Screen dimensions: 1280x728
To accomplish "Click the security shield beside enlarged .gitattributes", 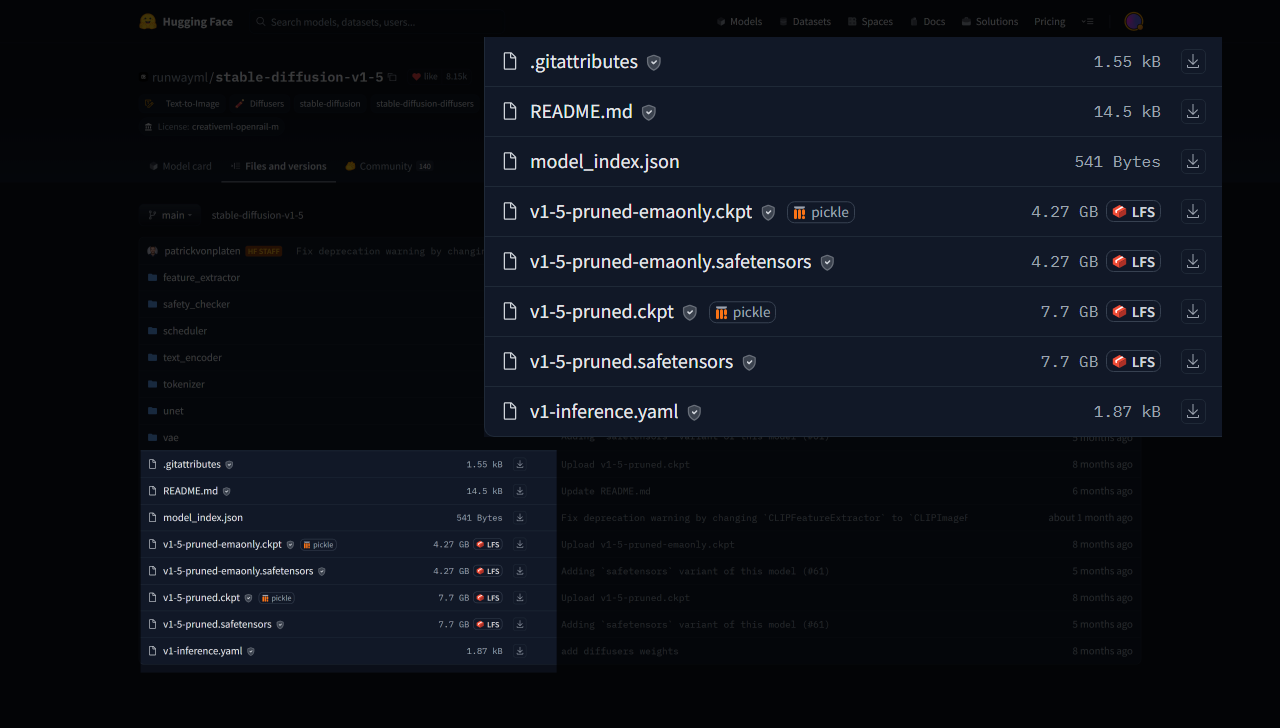I will pyautogui.click(x=654, y=62).
